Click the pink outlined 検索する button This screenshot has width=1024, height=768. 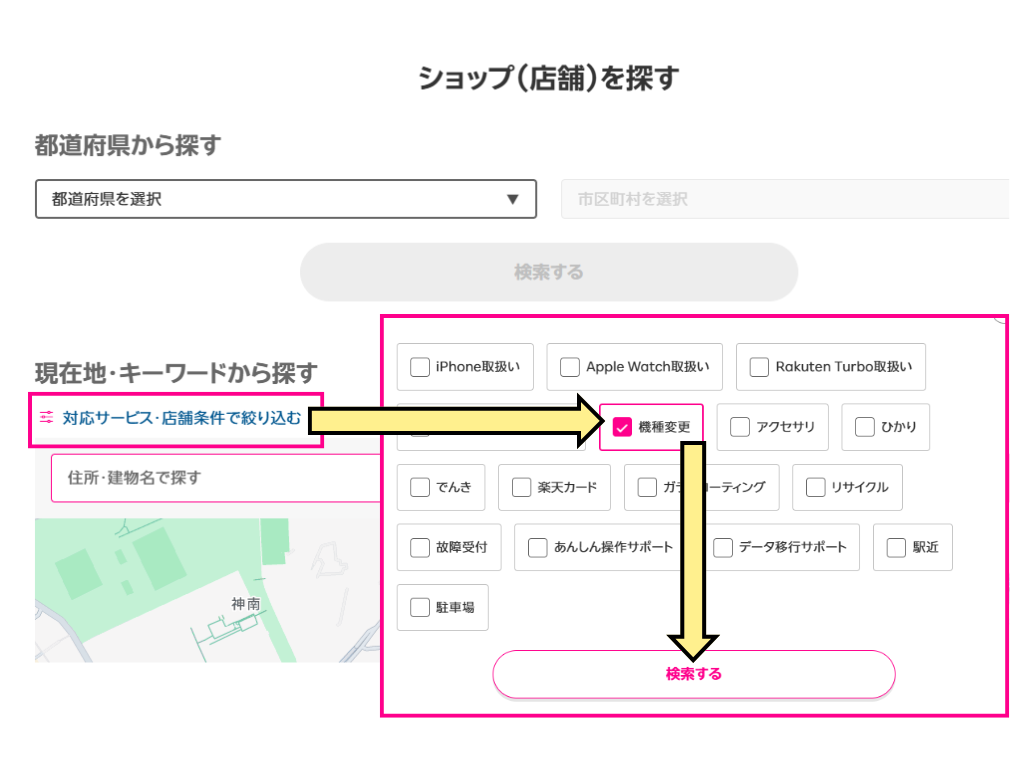click(x=693, y=674)
